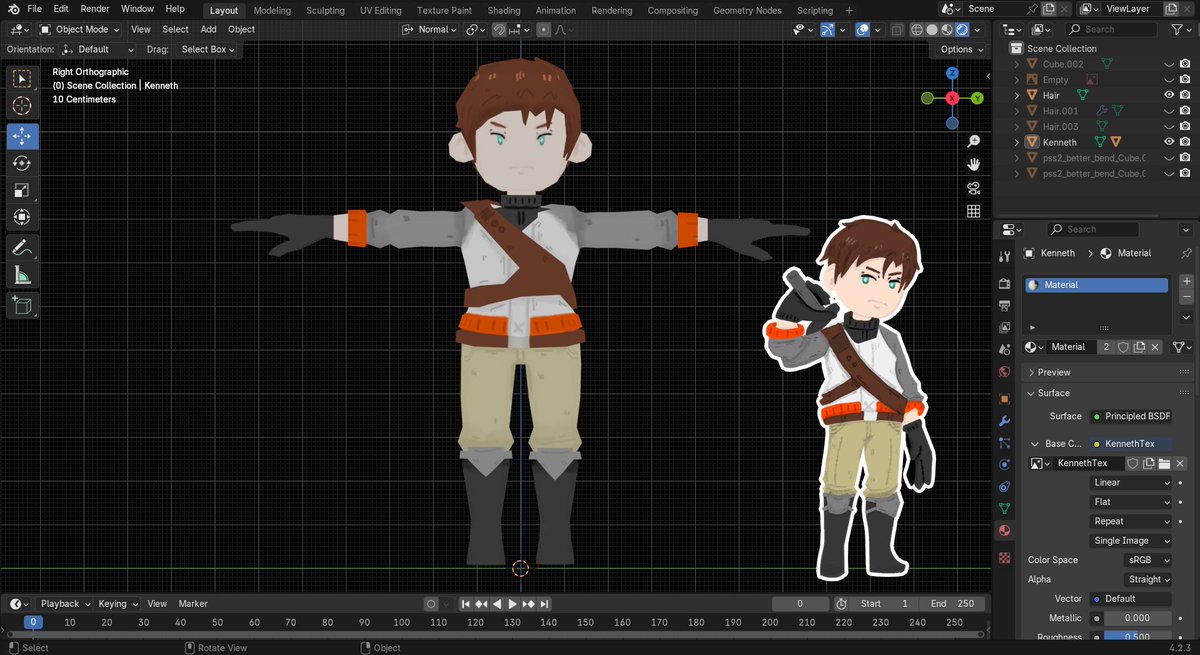Image resolution: width=1200 pixels, height=655 pixels.
Task: Open the Render properties tab
Action: point(1005,284)
